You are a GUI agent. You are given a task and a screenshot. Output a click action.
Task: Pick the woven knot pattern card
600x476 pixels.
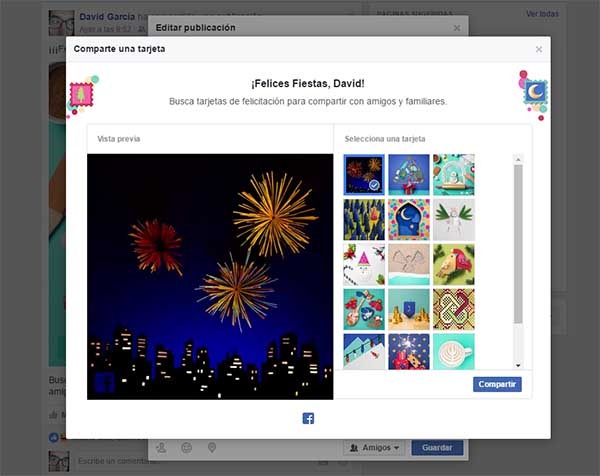pyautogui.click(x=453, y=309)
